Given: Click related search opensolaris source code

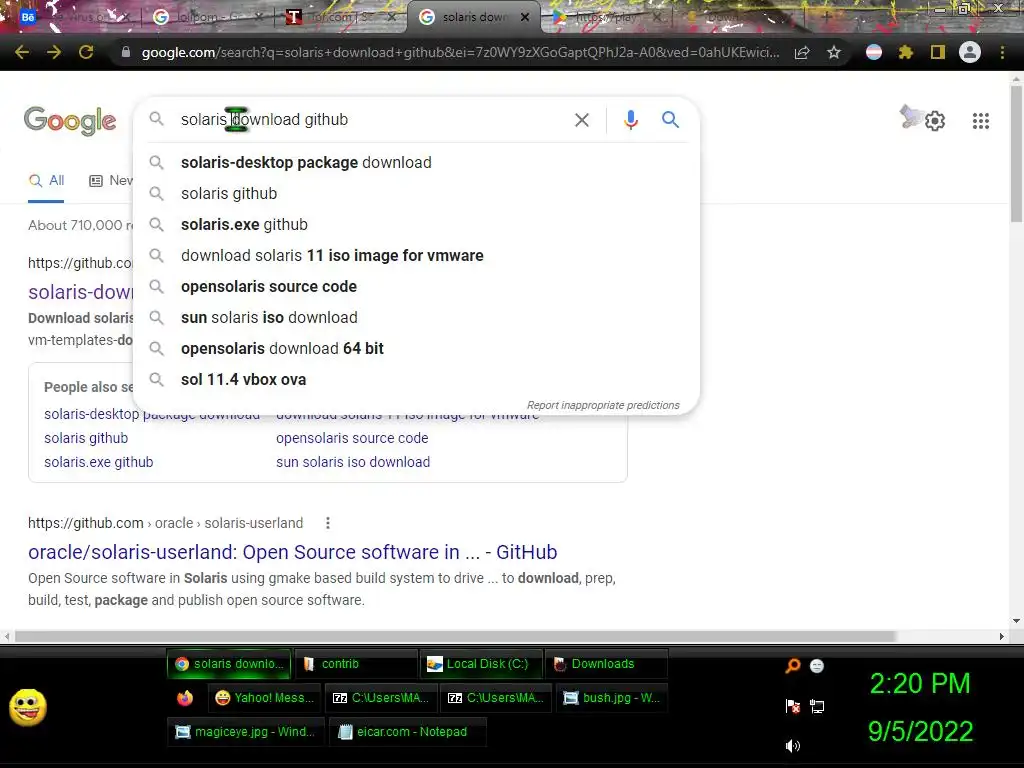Looking at the screenshot, I should point(352,438).
